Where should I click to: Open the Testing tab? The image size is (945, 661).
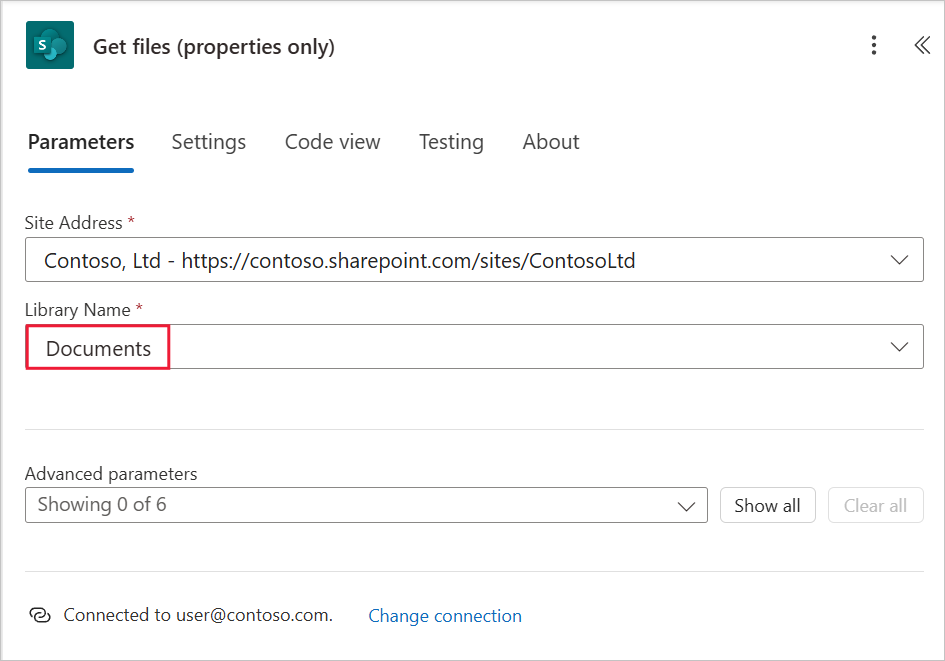(451, 142)
